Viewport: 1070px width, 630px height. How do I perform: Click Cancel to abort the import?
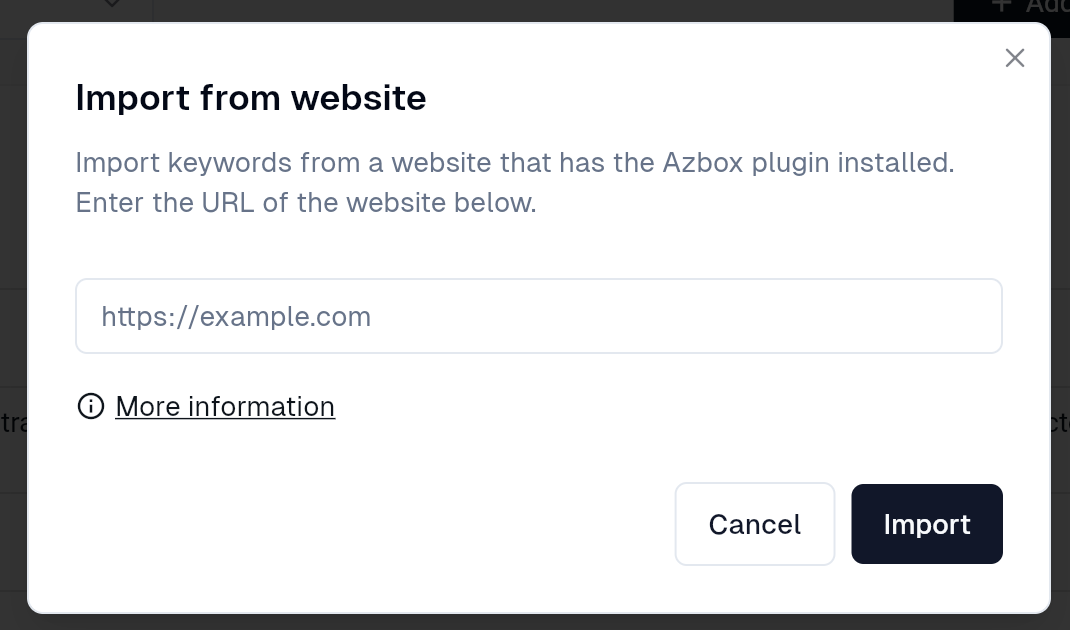point(754,524)
